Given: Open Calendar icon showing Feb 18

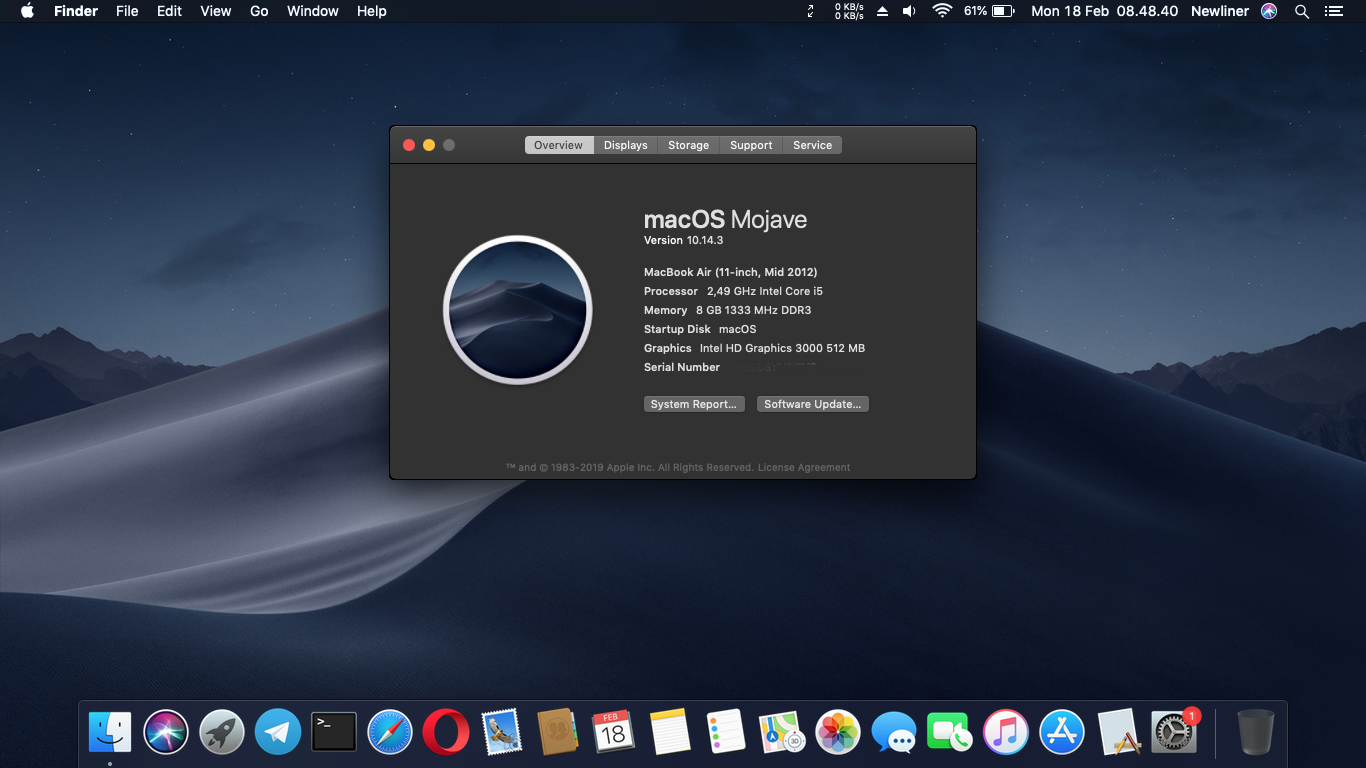Looking at the screenshot, I should pos(614,732).
